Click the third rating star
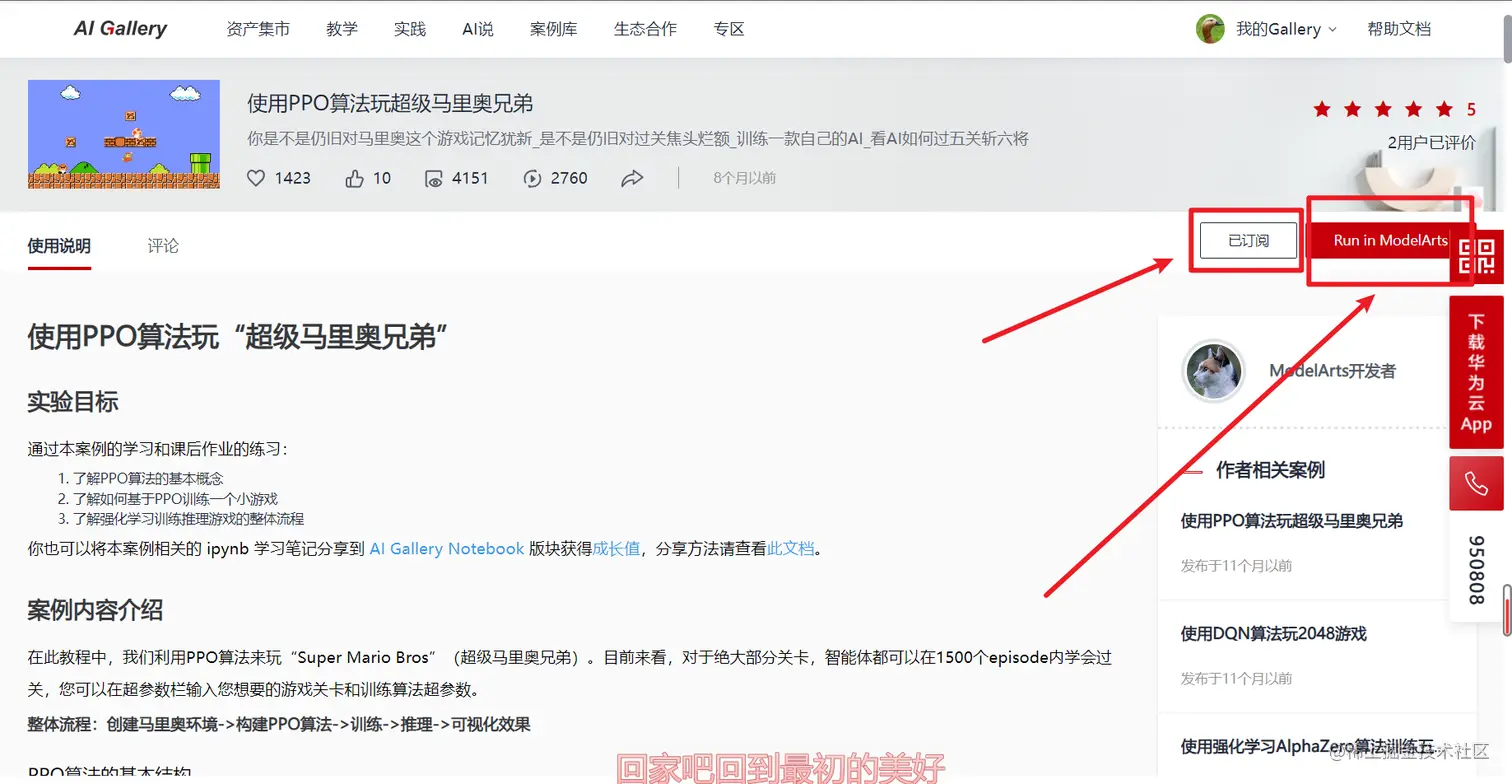Viewport: 1512px width, 784px height. pyautogui.click(x=1383, y=109)
